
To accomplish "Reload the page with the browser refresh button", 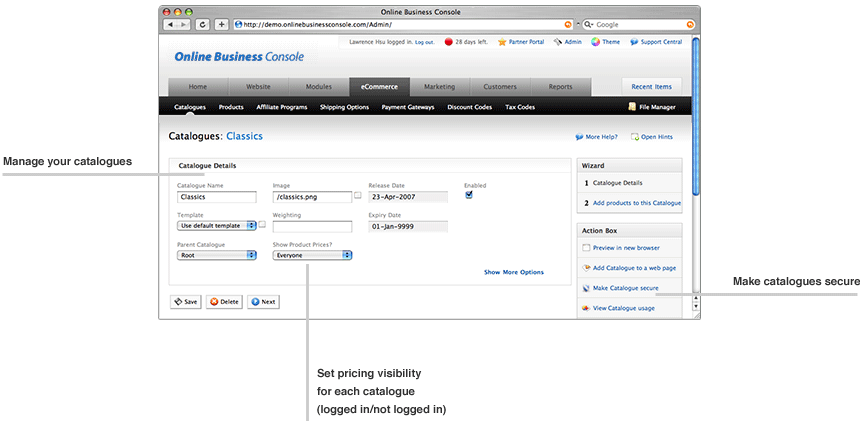I will point(203,23).
